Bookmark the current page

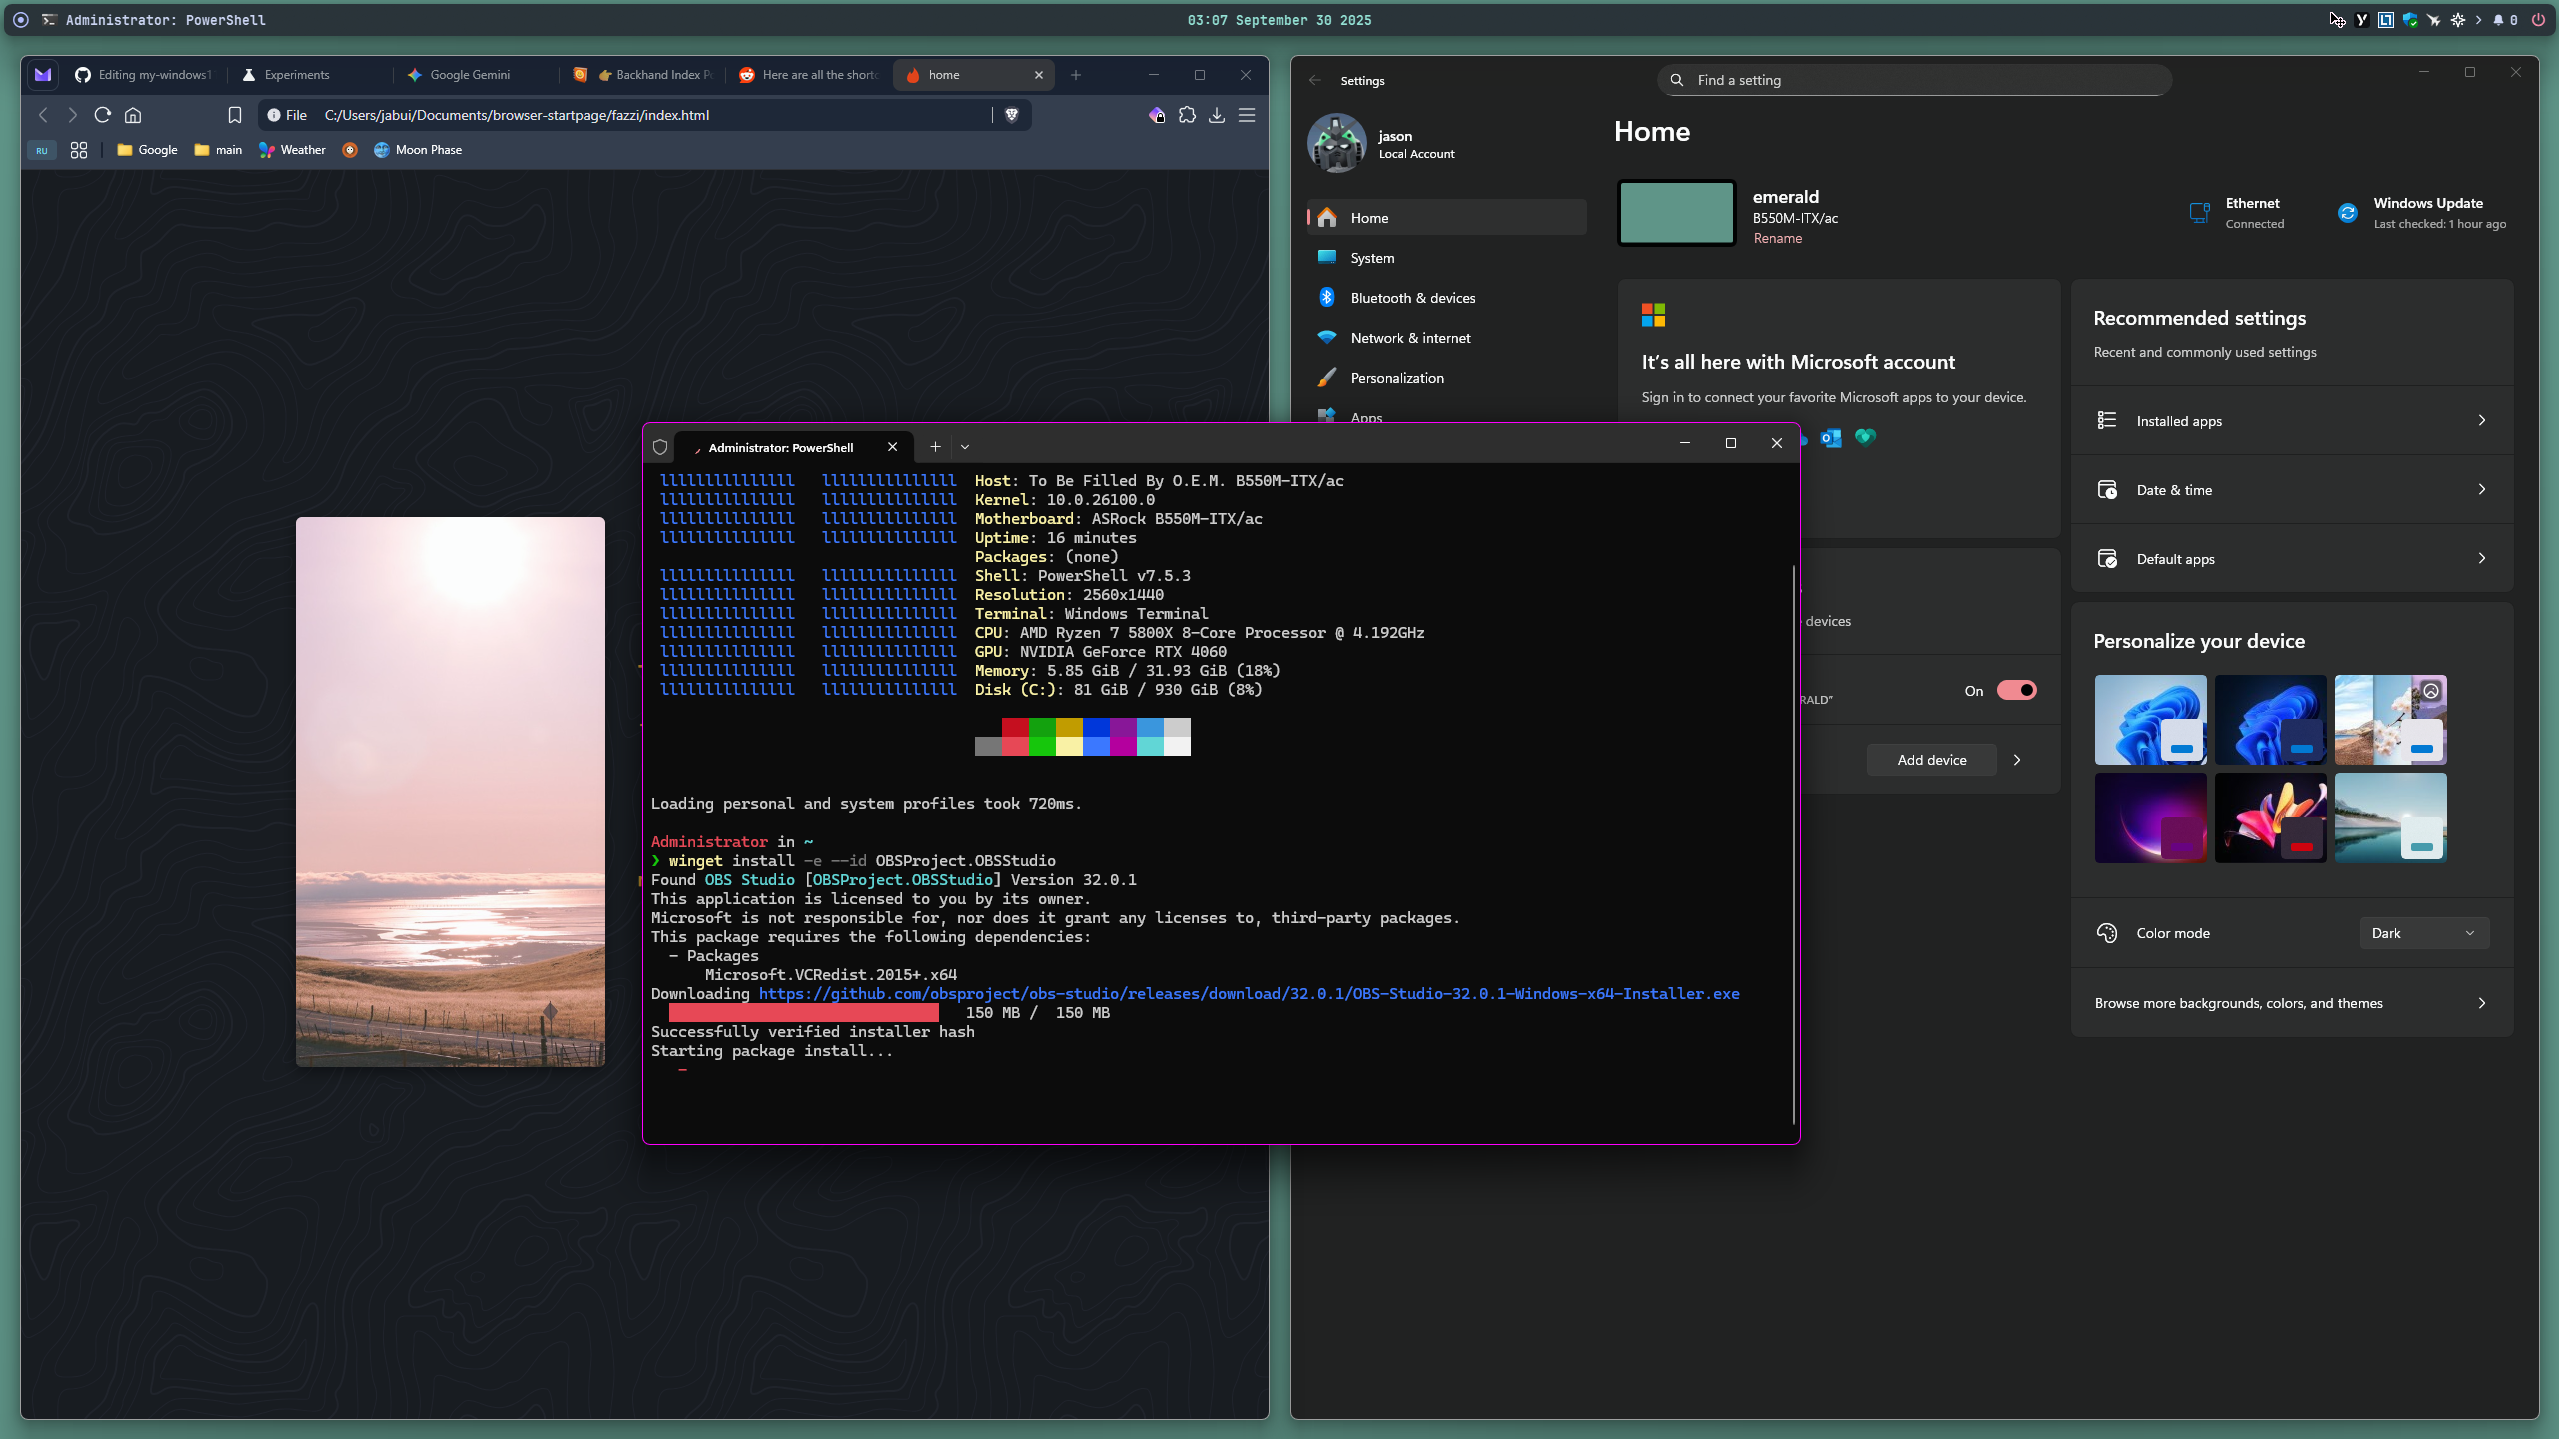click(x=235, y=115)
